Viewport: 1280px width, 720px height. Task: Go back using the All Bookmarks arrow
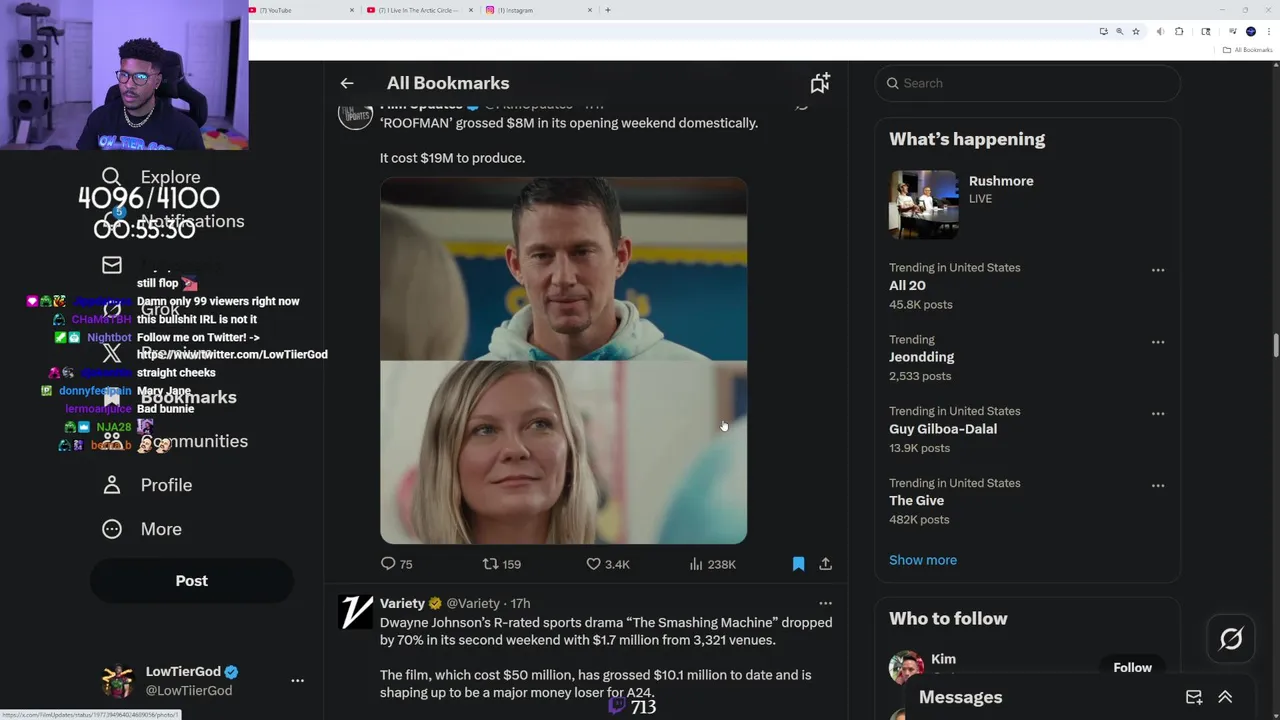[x=347, y=83]
